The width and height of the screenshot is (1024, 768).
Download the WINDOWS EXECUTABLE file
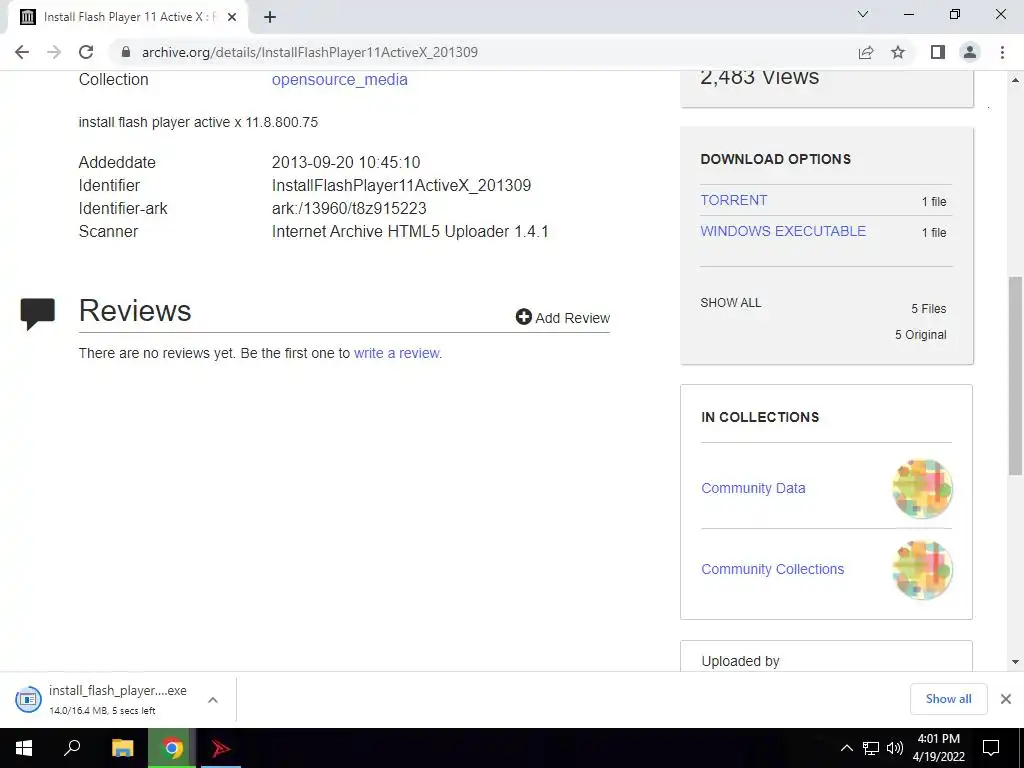[783, 231]
